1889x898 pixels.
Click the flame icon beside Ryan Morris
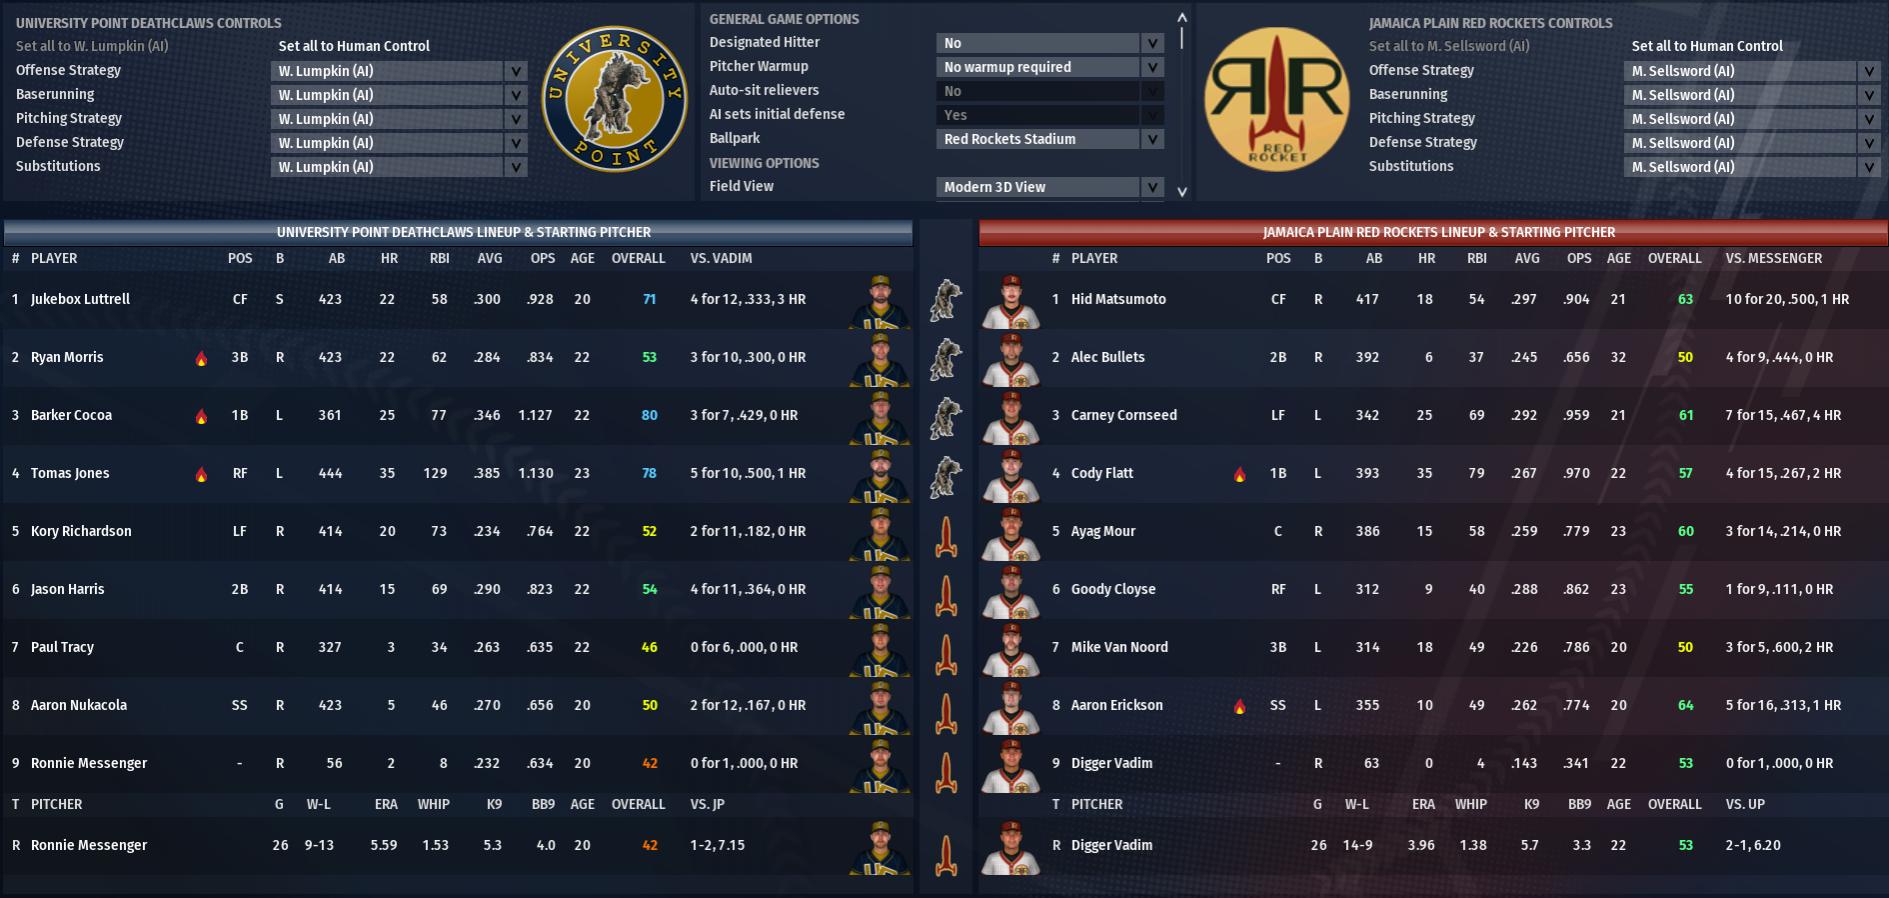click(201, 358)
